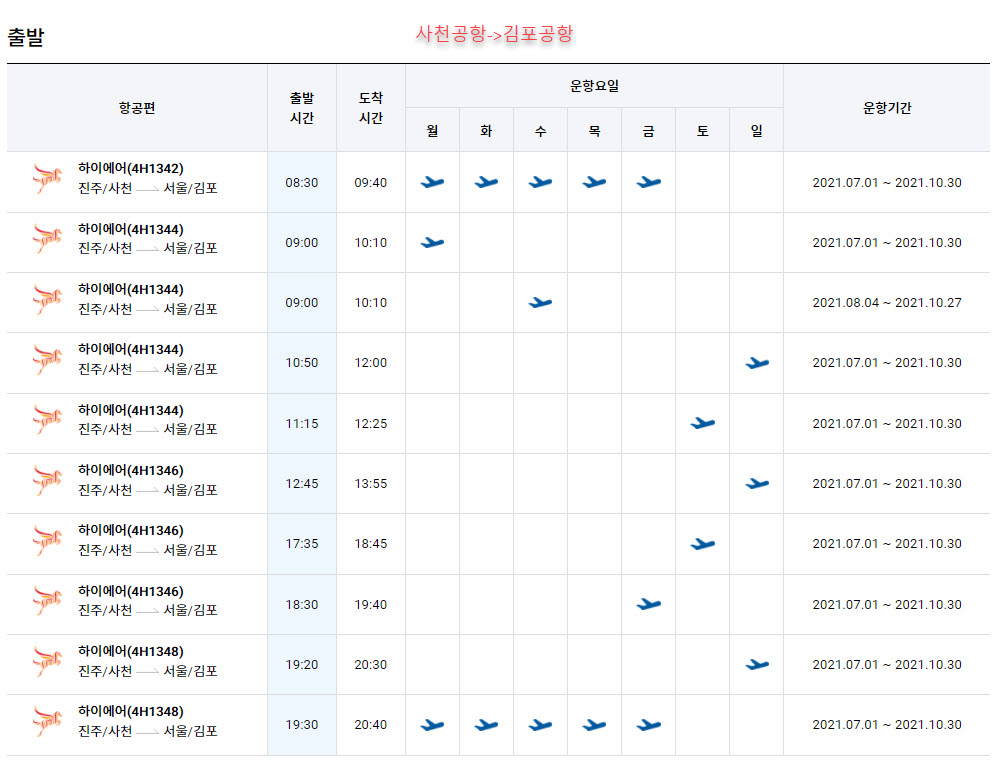This screenshot has height=764, width=1001.
Task: Click the Monday airplane icon for the 19:30 flight
Action: click(432, 725)
